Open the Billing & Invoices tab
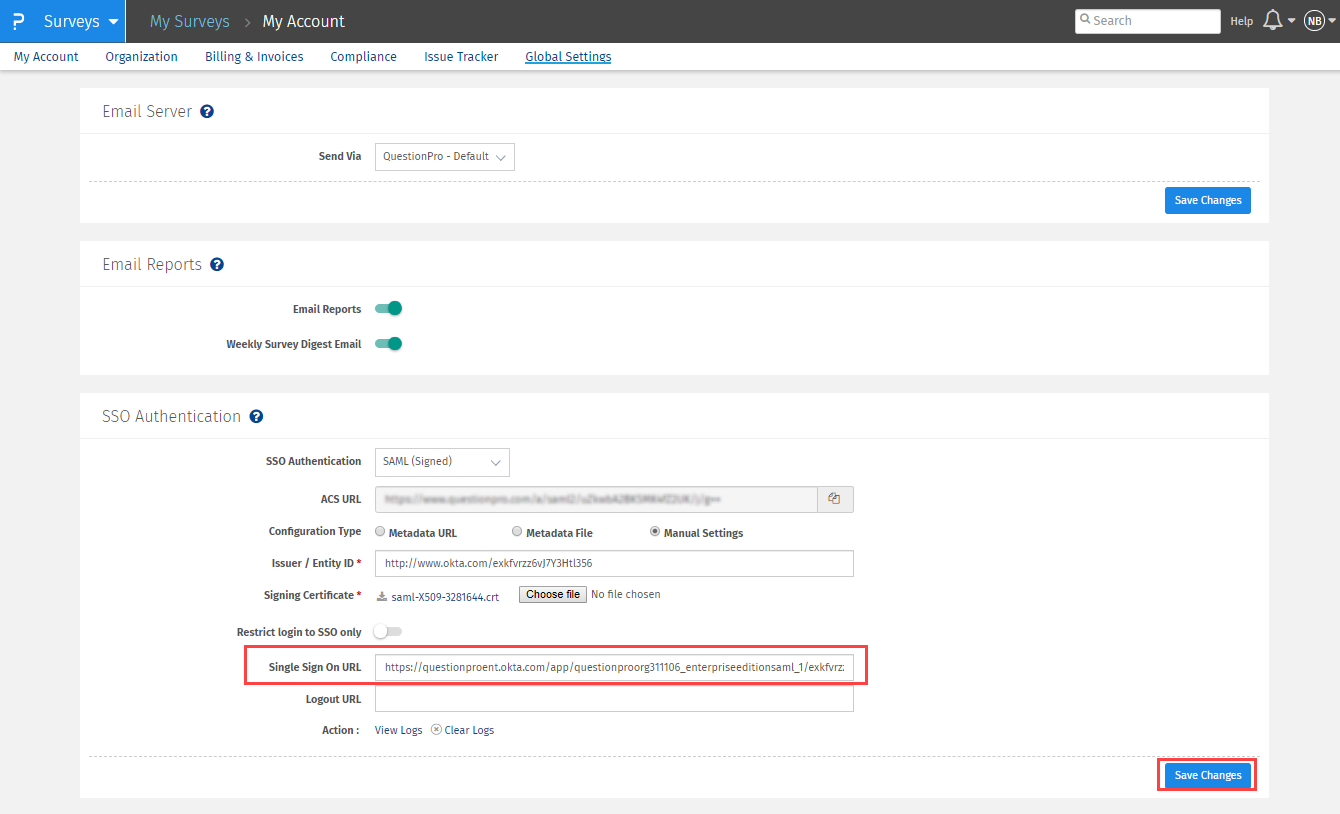 coord(254,56)
